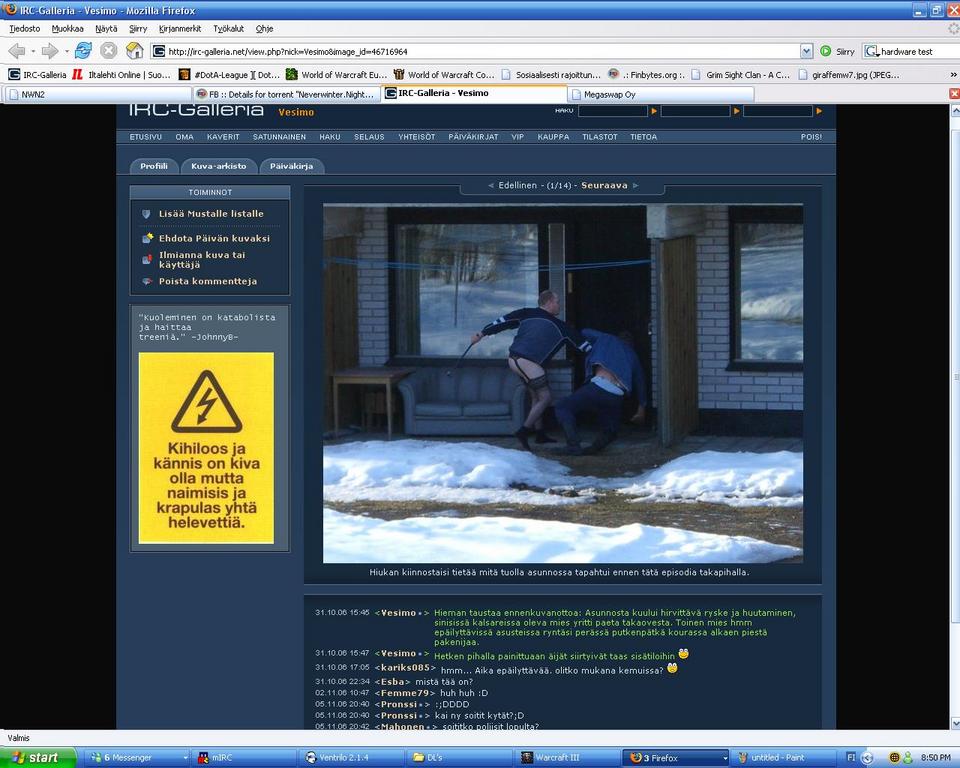Open the IRC-Galleria bookmark

(x=37, y=75)
